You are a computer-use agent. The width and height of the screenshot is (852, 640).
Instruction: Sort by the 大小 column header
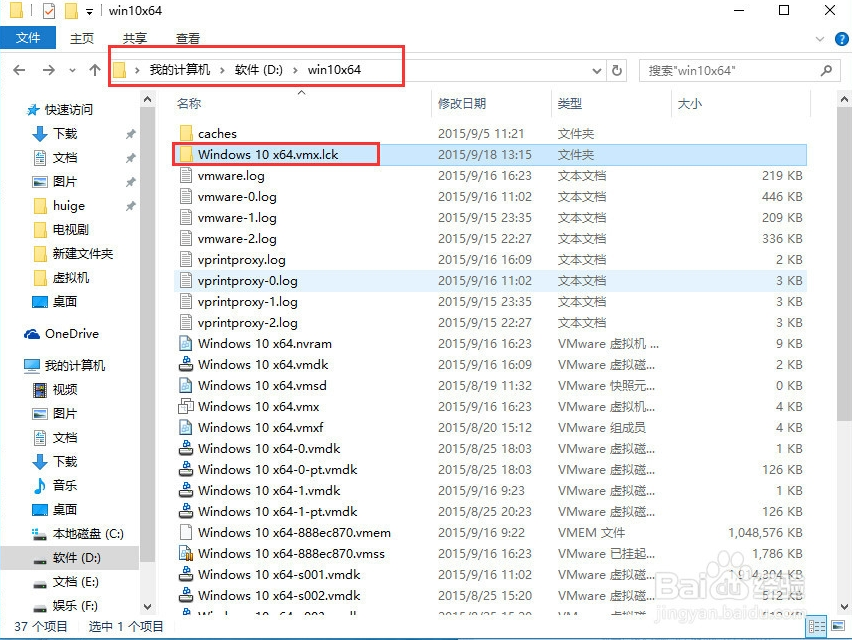[x=690, y=103]
